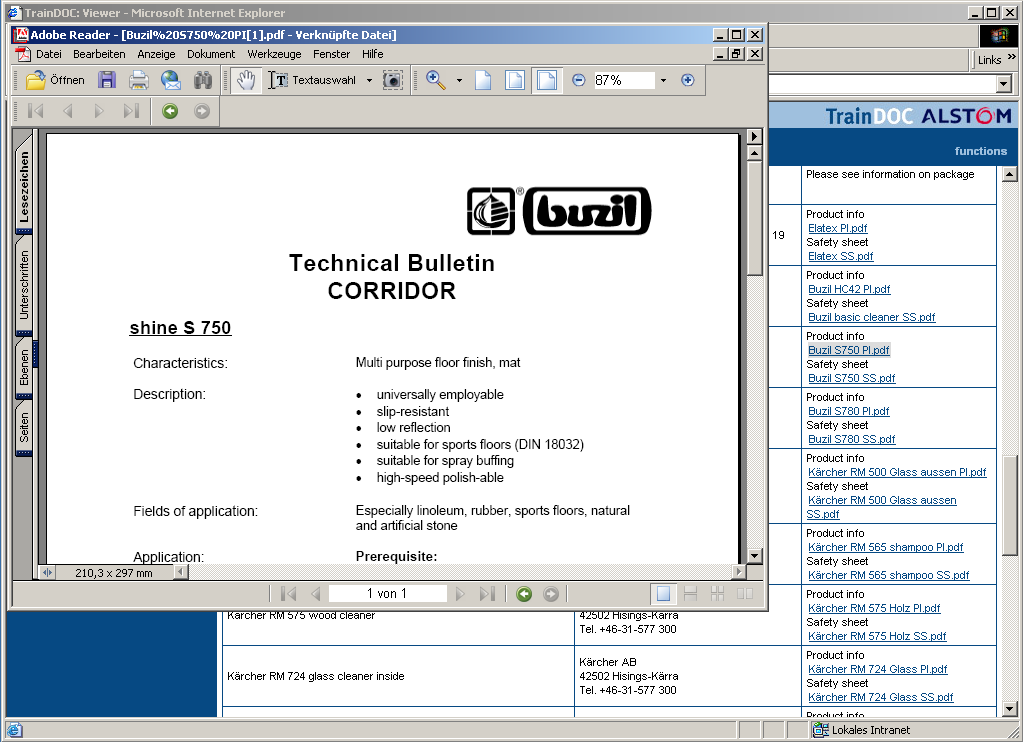Open the Seiten side tab
Screen dimensions: 1023x742
(24, 427)
